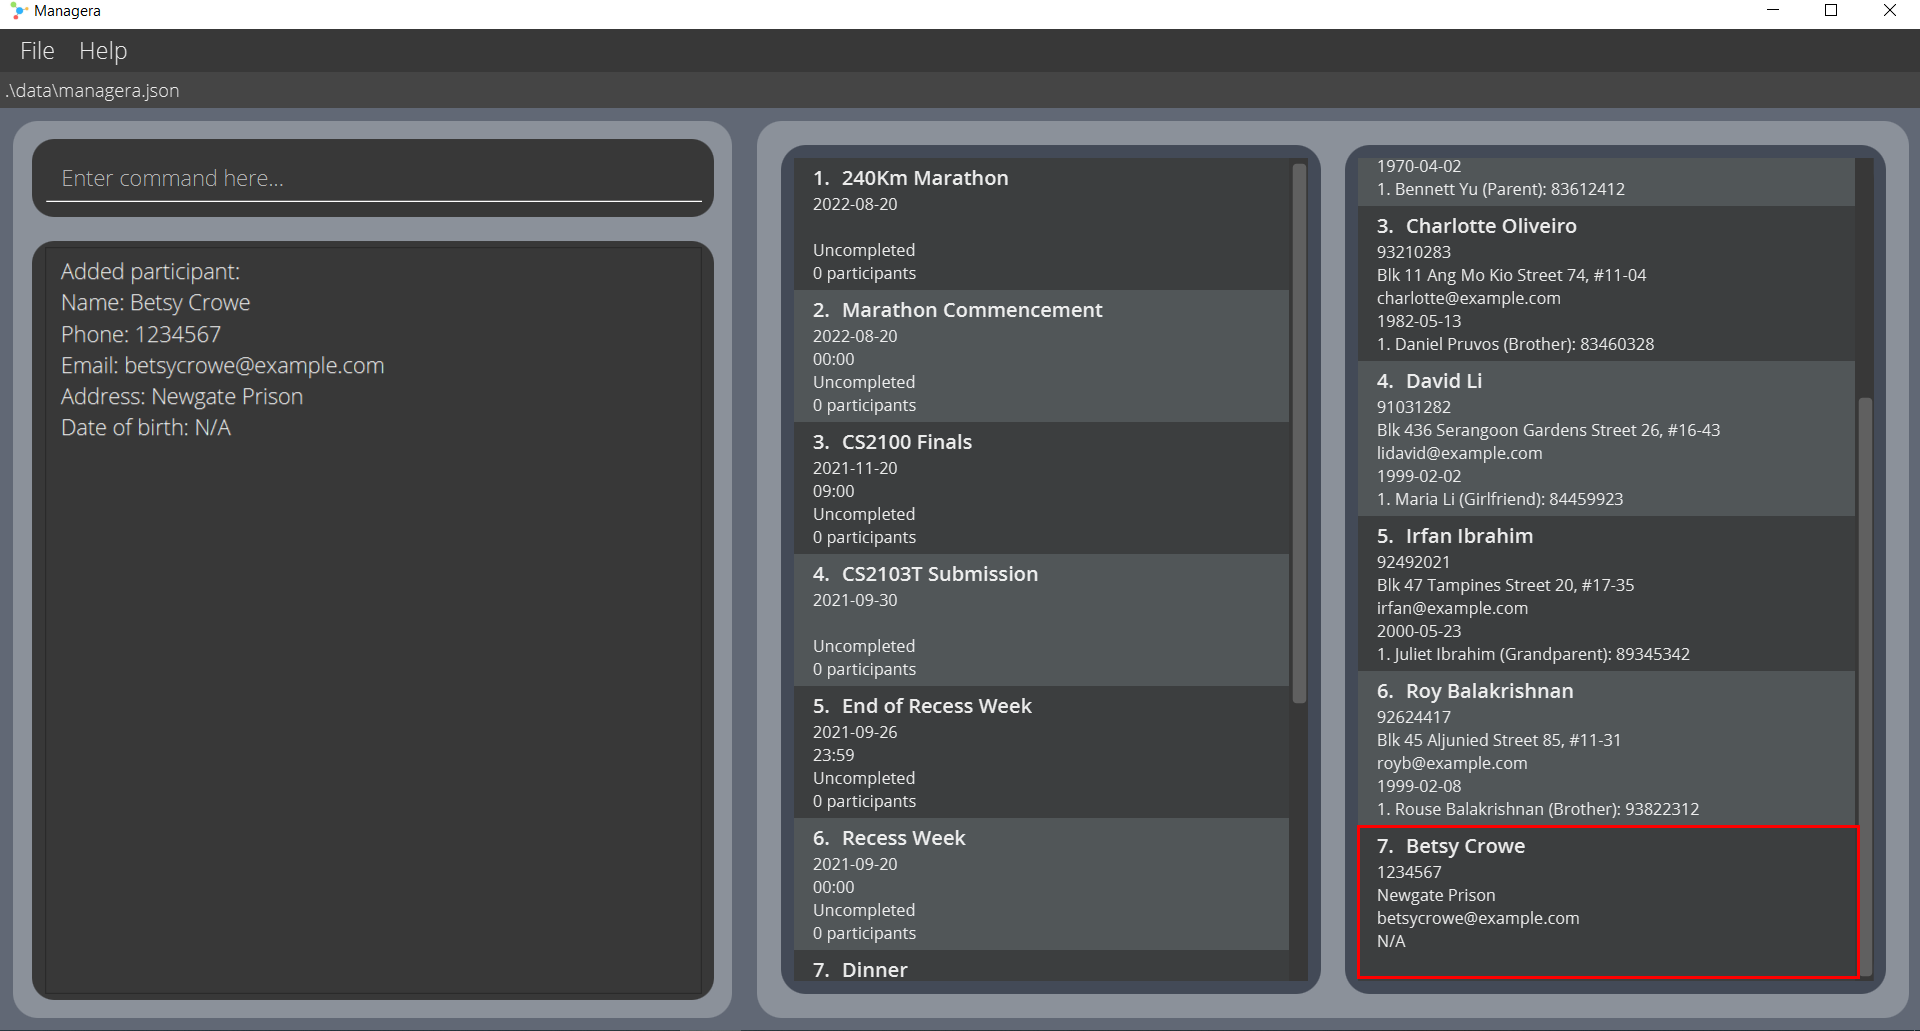Click the Managera app icon in title bar
Screen dimensions: 1920x1031
[18, 11]
